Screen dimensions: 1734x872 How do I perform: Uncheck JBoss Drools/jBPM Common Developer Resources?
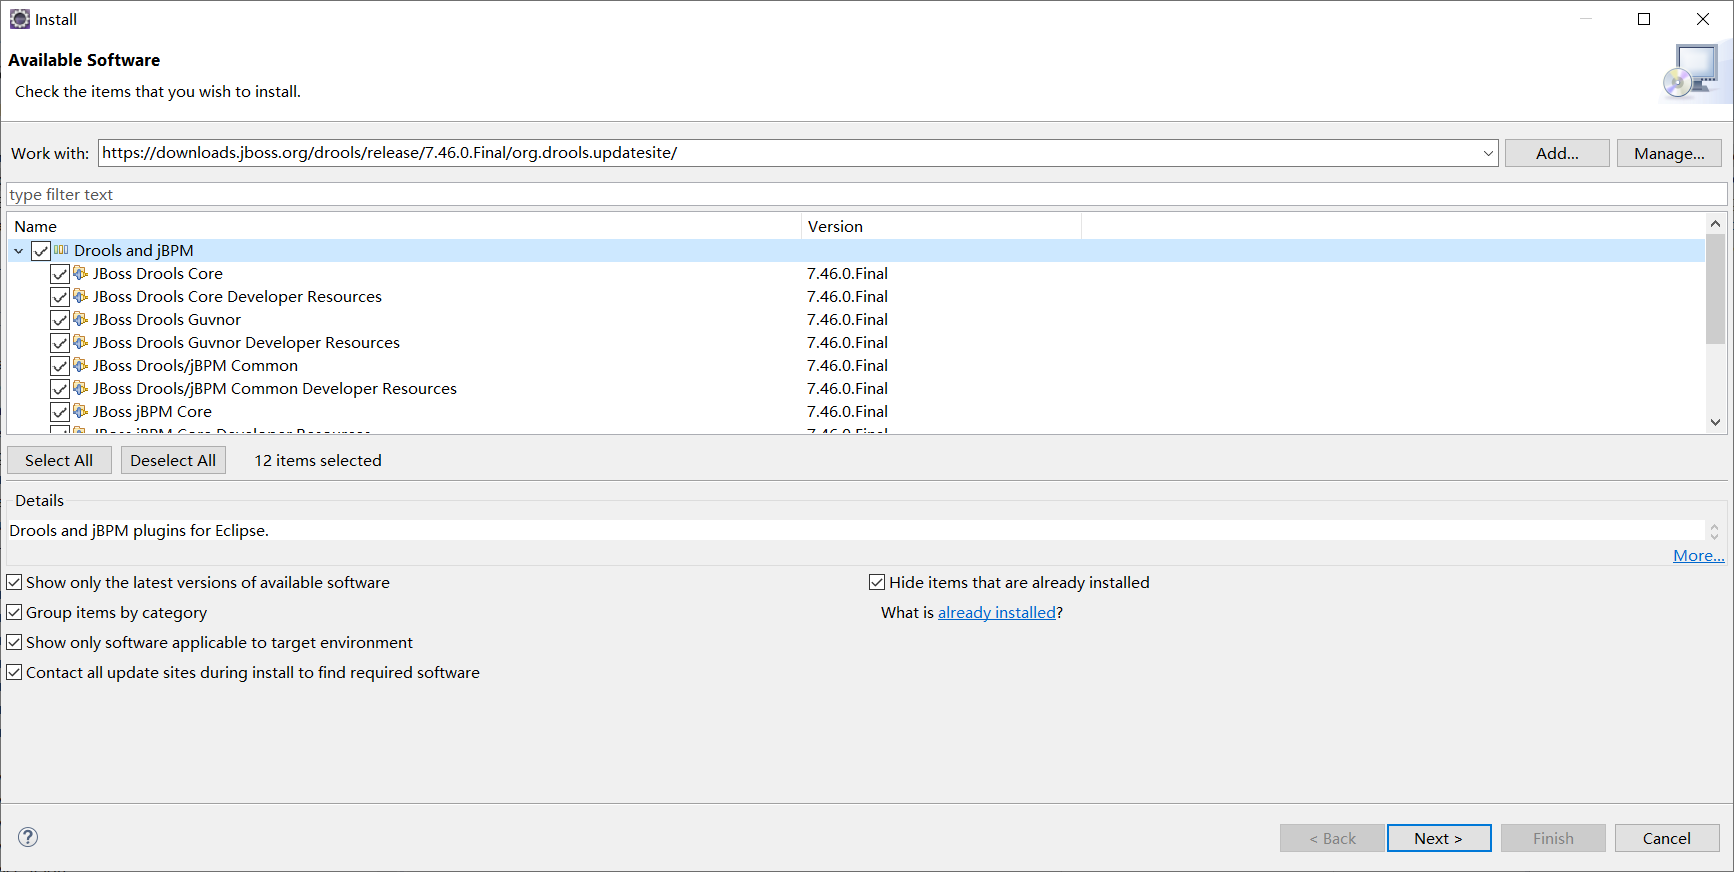click(60, 389)
